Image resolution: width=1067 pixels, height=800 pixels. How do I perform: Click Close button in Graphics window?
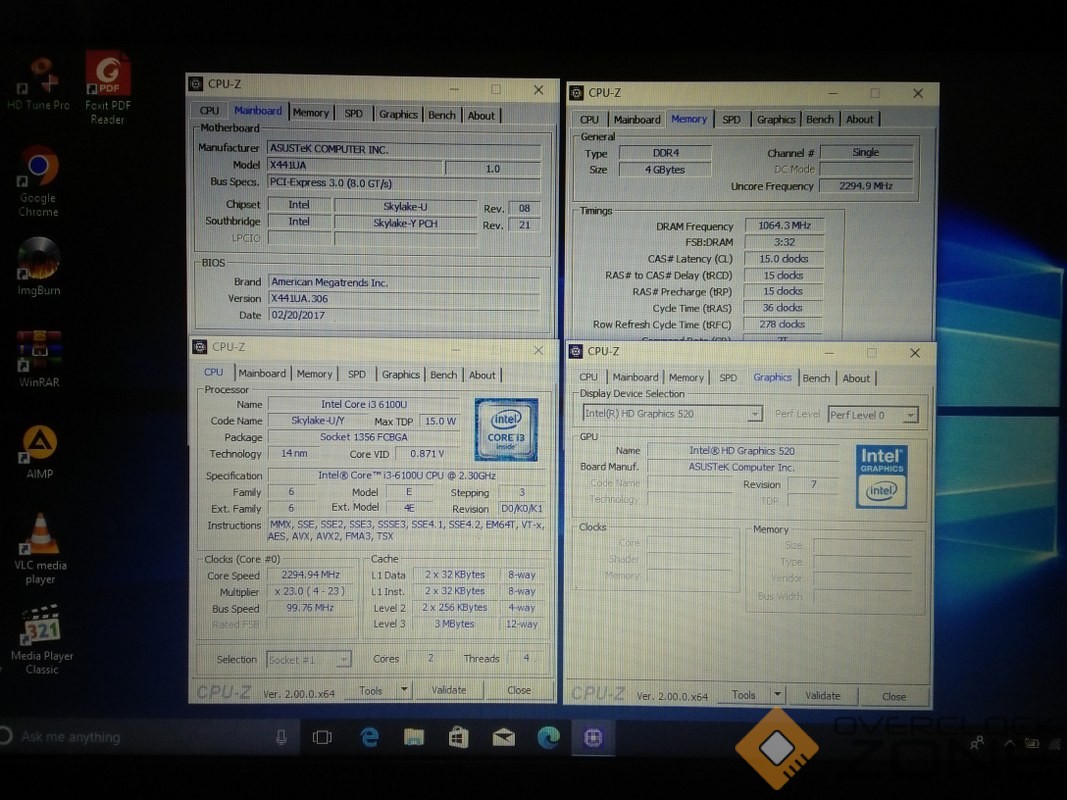coord(893,696)
